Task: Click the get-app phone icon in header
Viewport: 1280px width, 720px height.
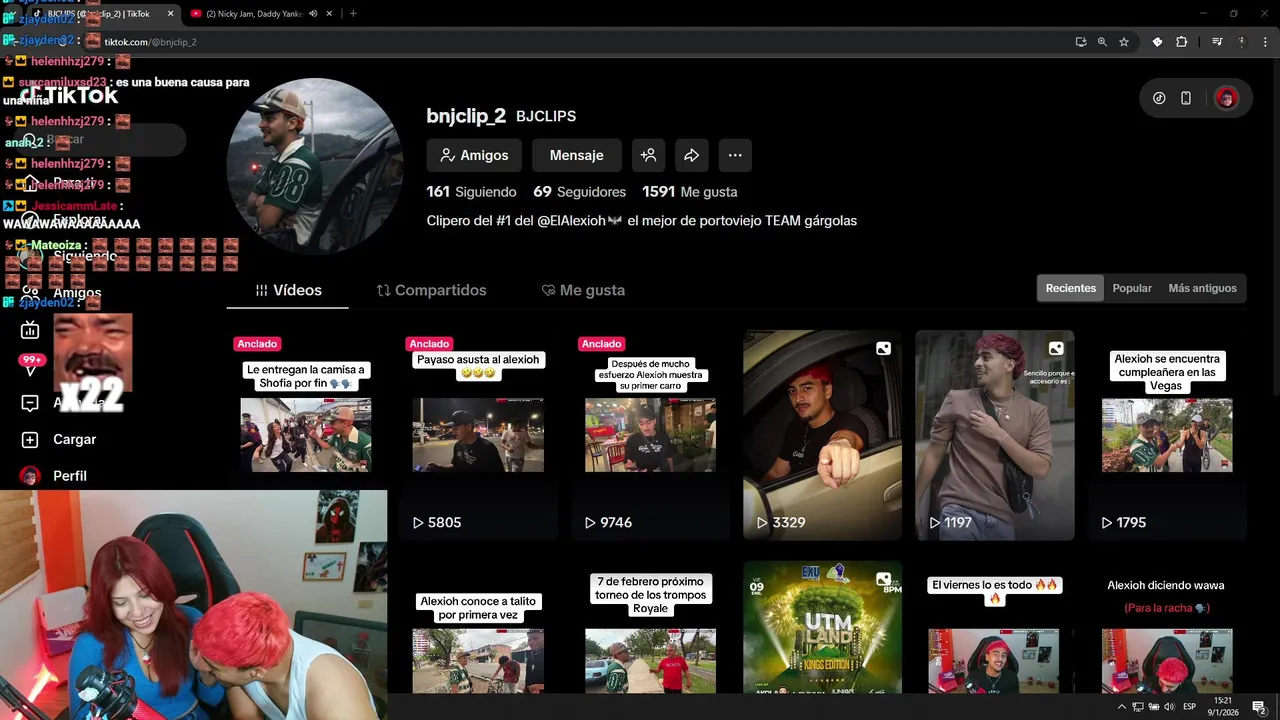Action: click(1186, 98)
